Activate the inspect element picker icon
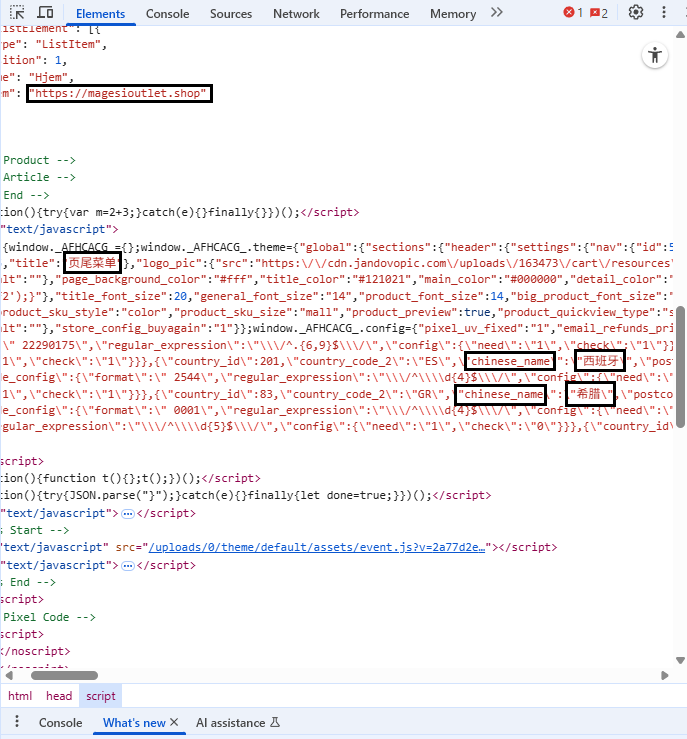 [x=17, y=12]
